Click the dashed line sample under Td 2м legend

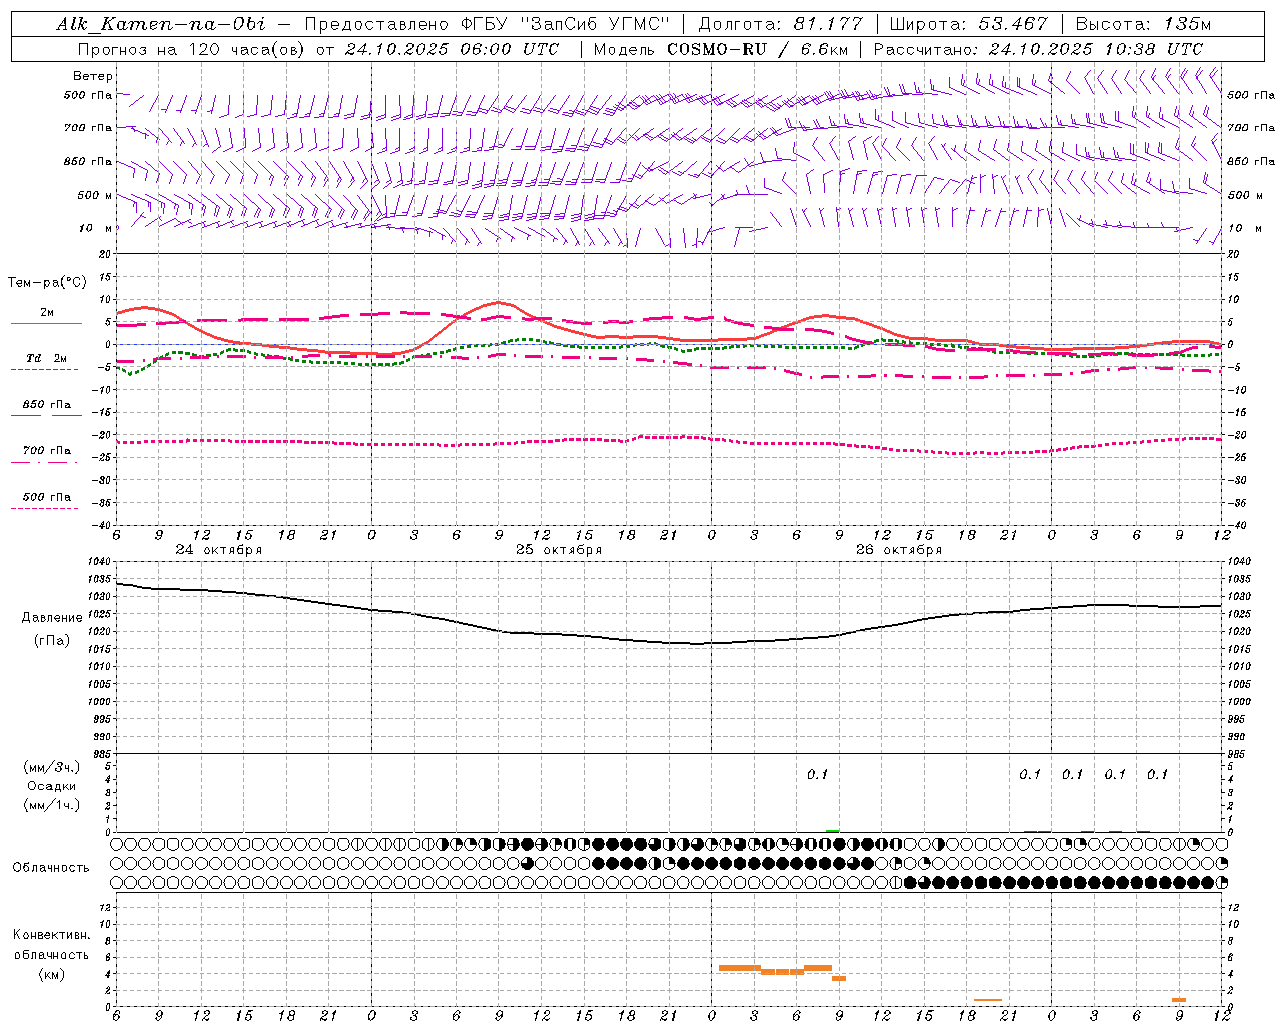coord(45,370)
